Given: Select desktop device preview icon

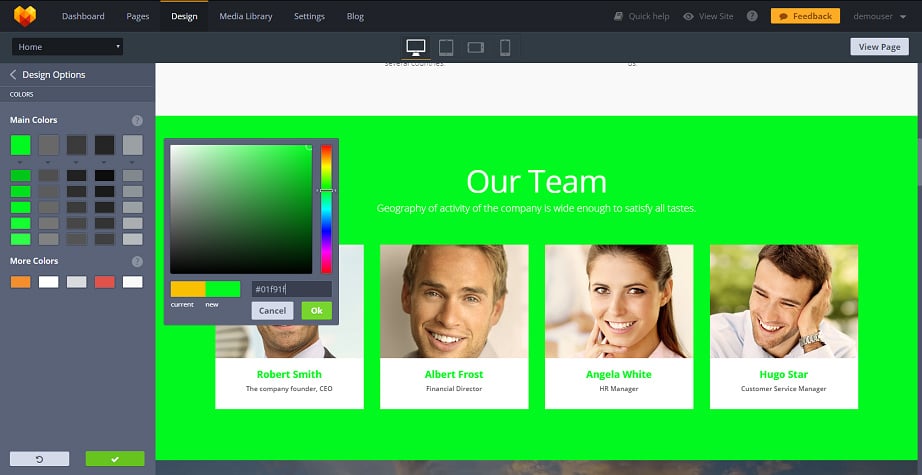Looking at the screenshot, I should pyautogui.click(x=416, y=47).
